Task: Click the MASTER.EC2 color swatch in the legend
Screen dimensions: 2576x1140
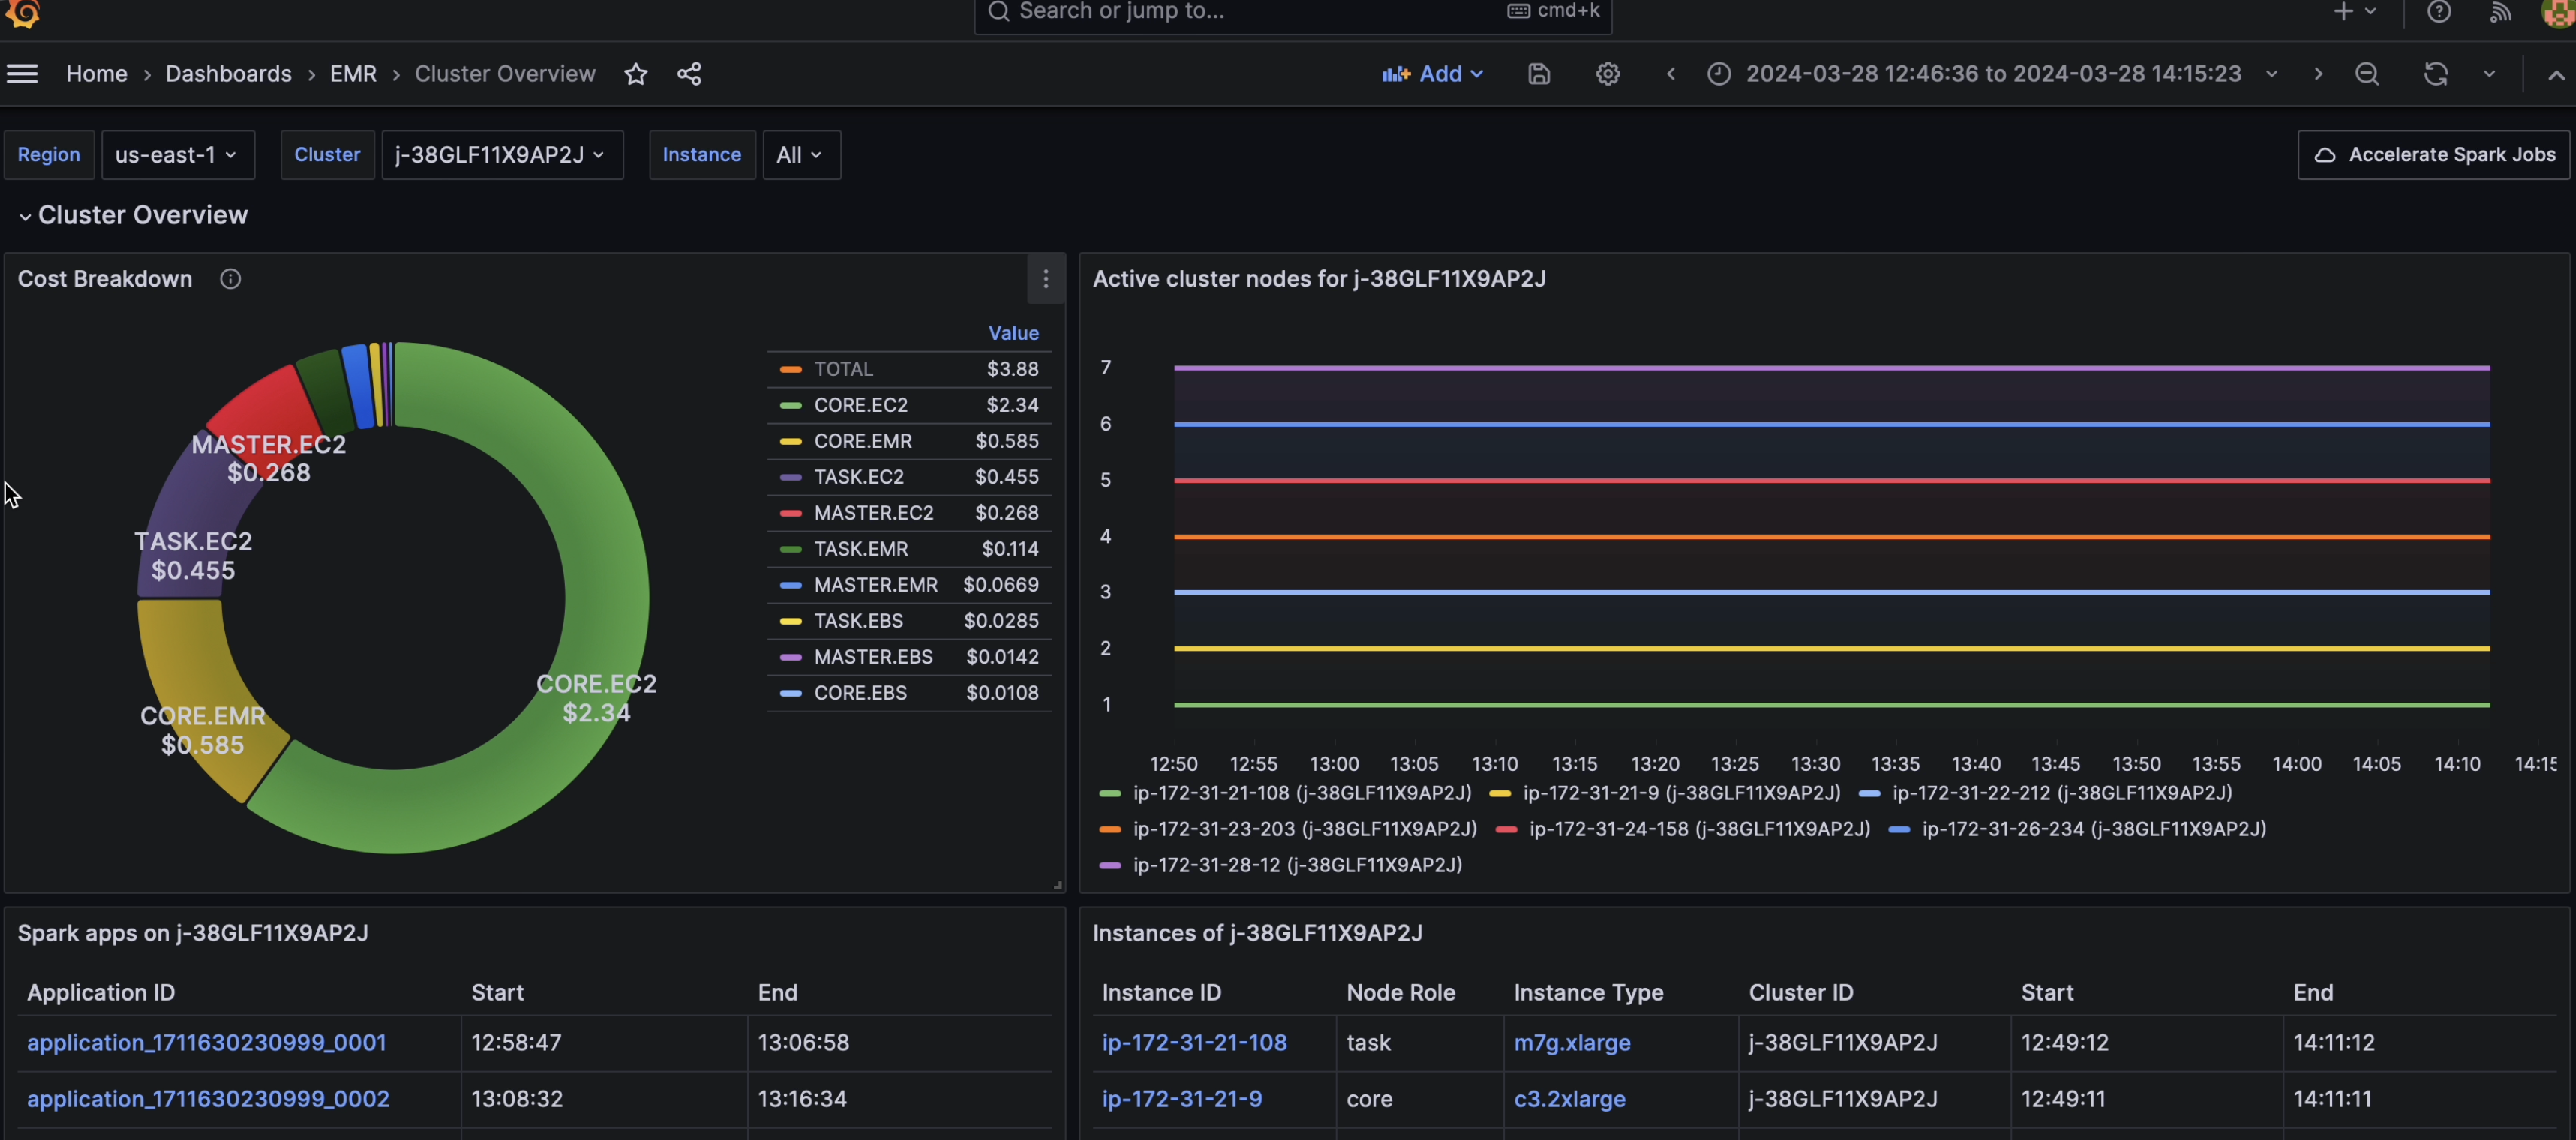Action: (791, 512)
